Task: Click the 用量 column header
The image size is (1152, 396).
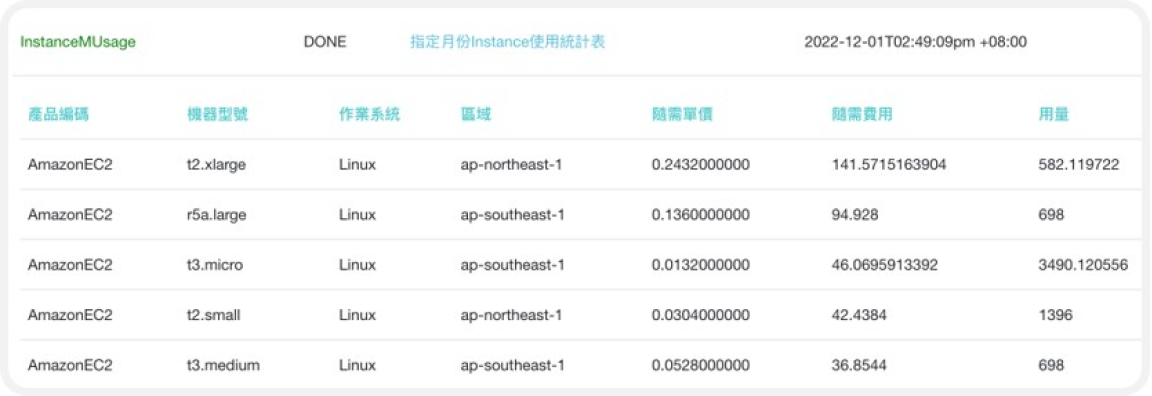Action: point(1054,114)
